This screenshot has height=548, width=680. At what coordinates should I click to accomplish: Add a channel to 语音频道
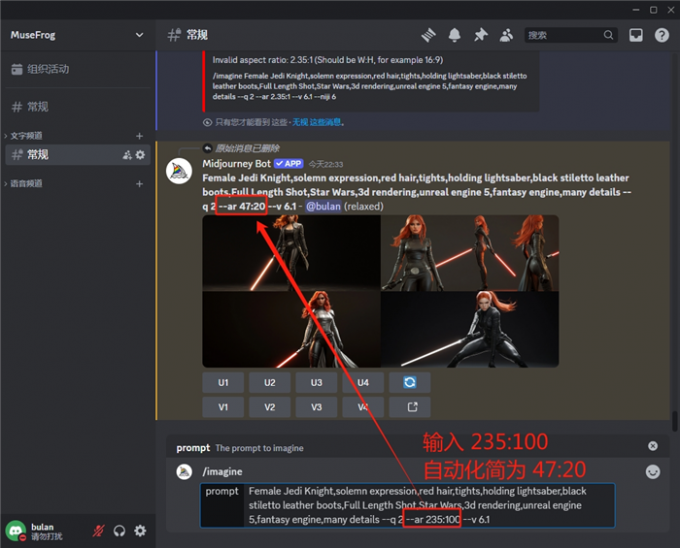click(139, 184)
